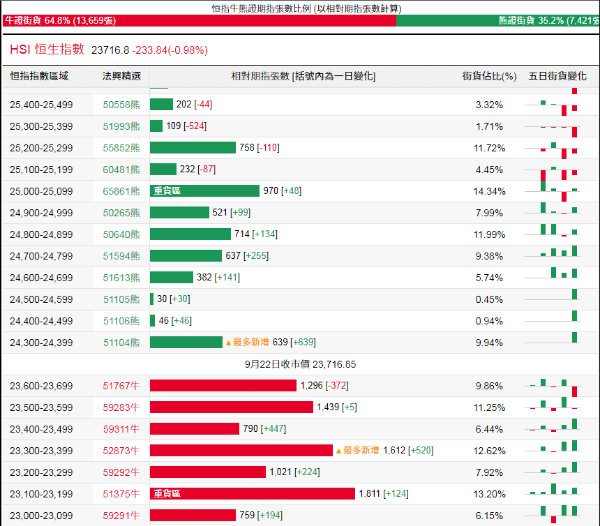
Task: Select the 1,439 [+5] contract count
Action: [337, 407]
